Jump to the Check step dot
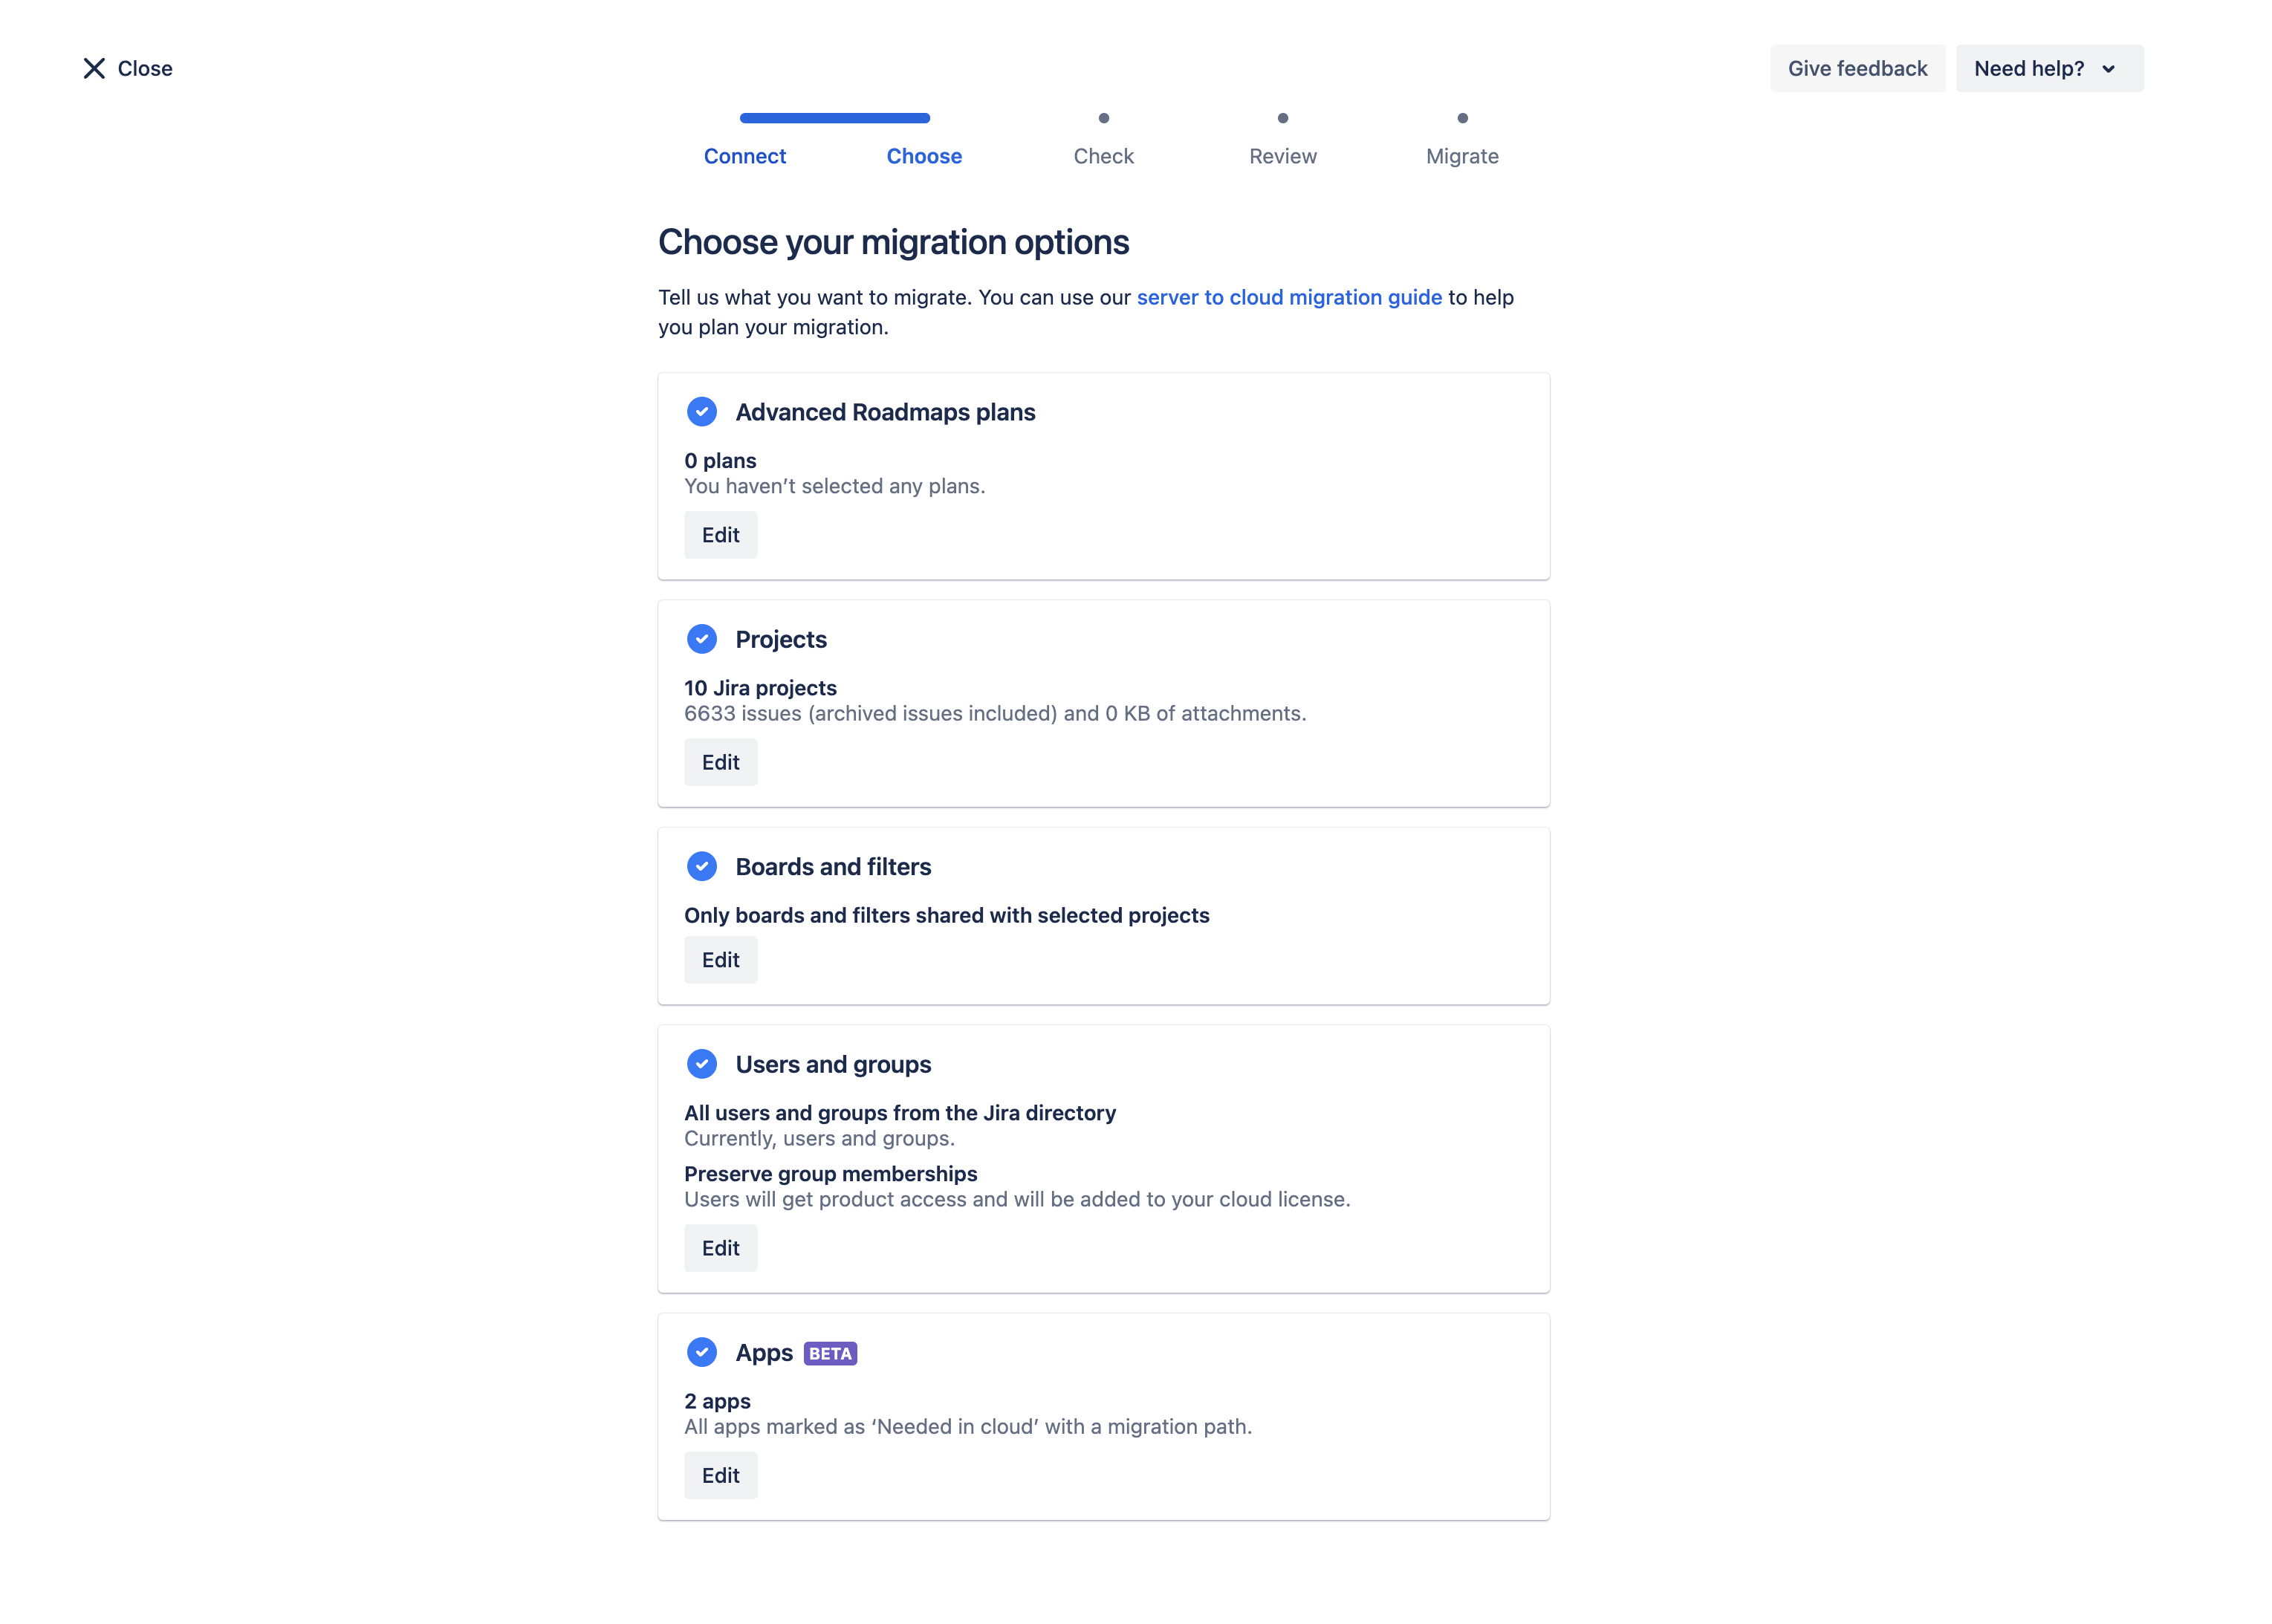The image size is (2272, 1624). click(x=1103, y=118)
